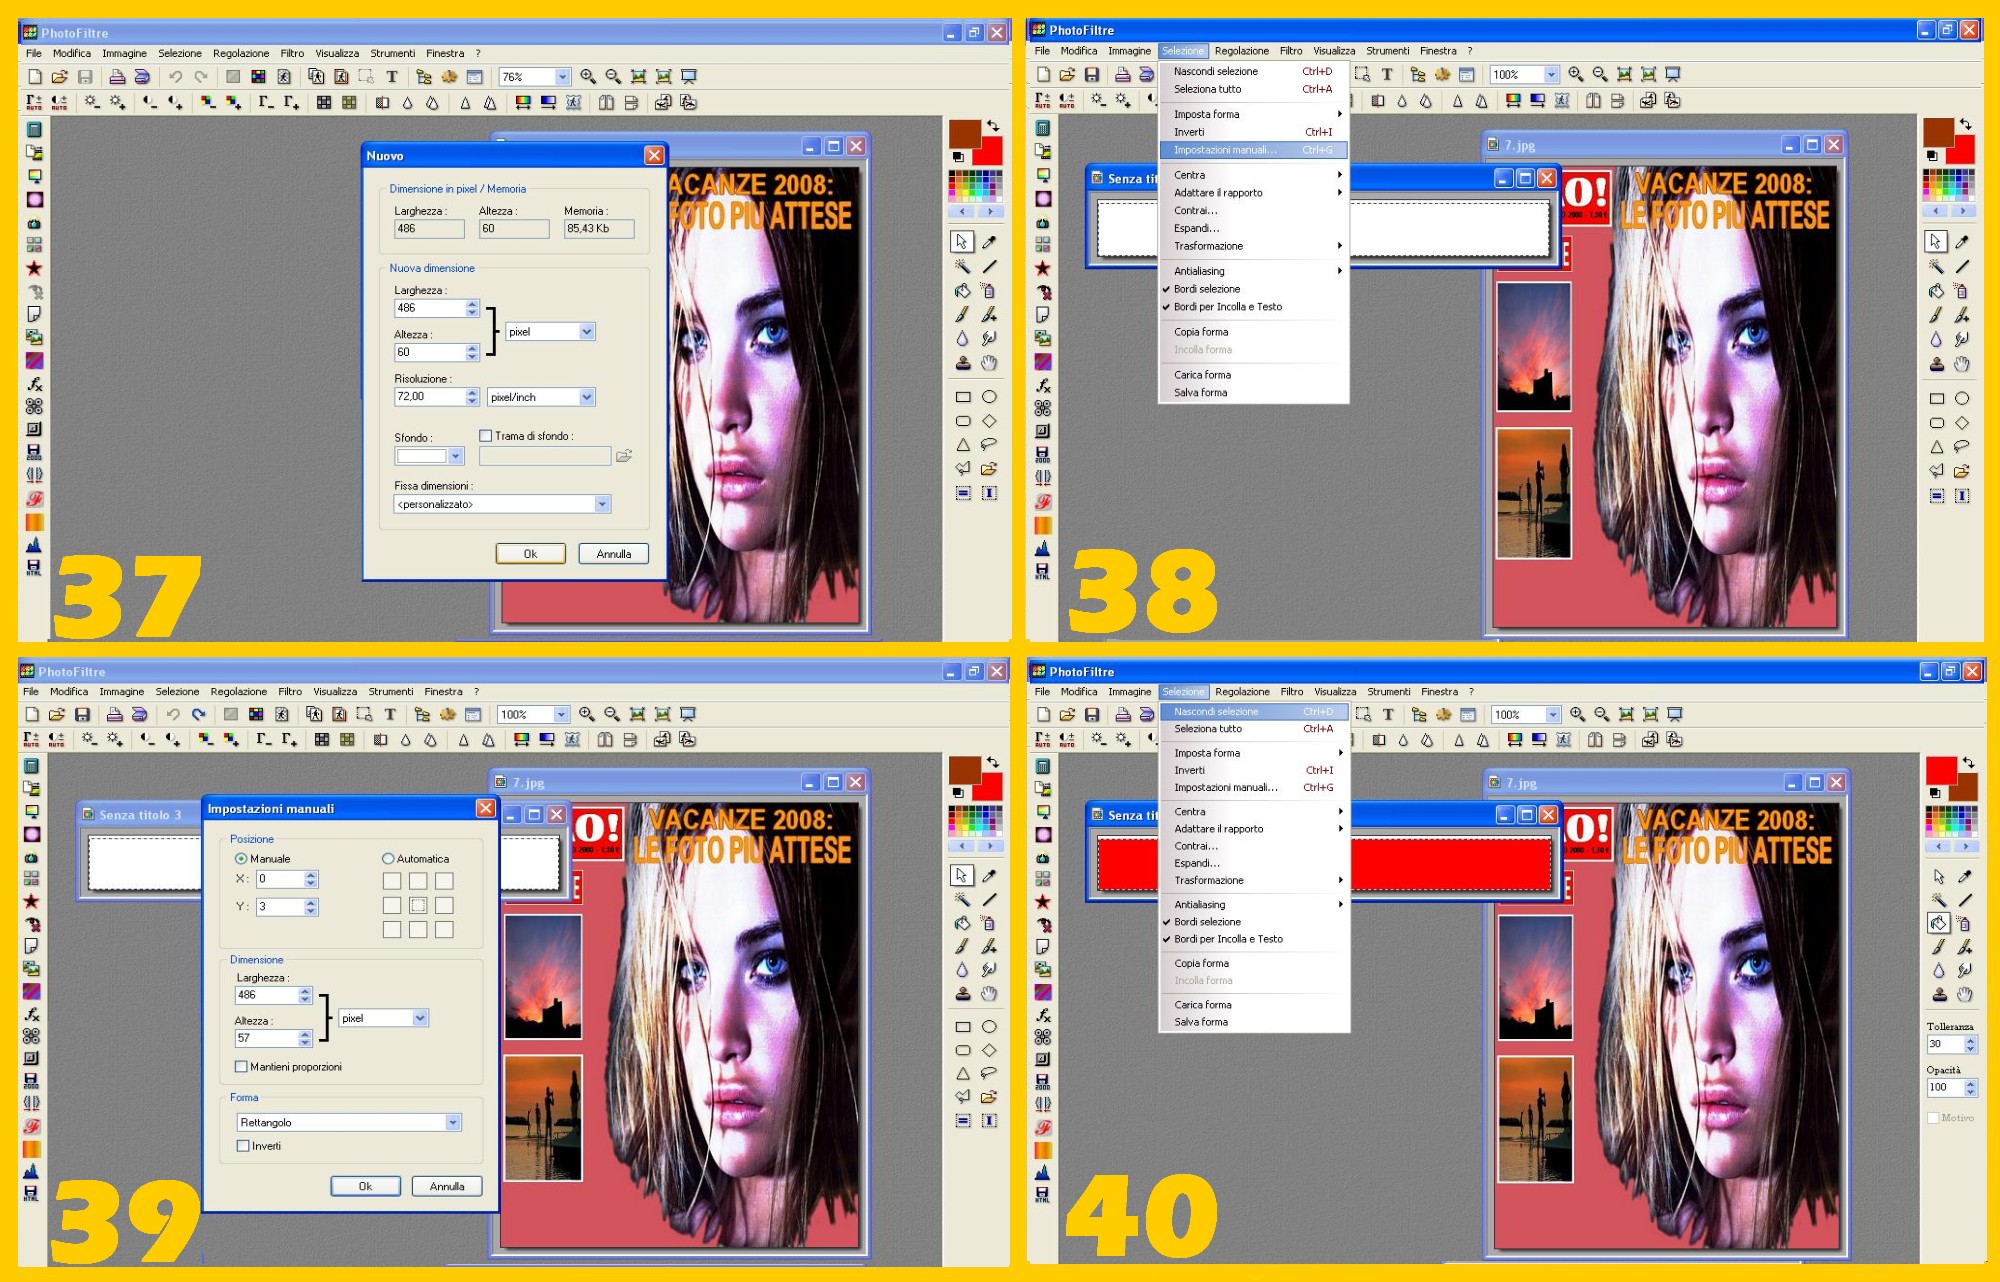Image resolution: width=2000 pixels, height=1282 pixels.
Task: Select the magic wand tool in screenshot 38 palette
Action: [x=1936, y=267]
